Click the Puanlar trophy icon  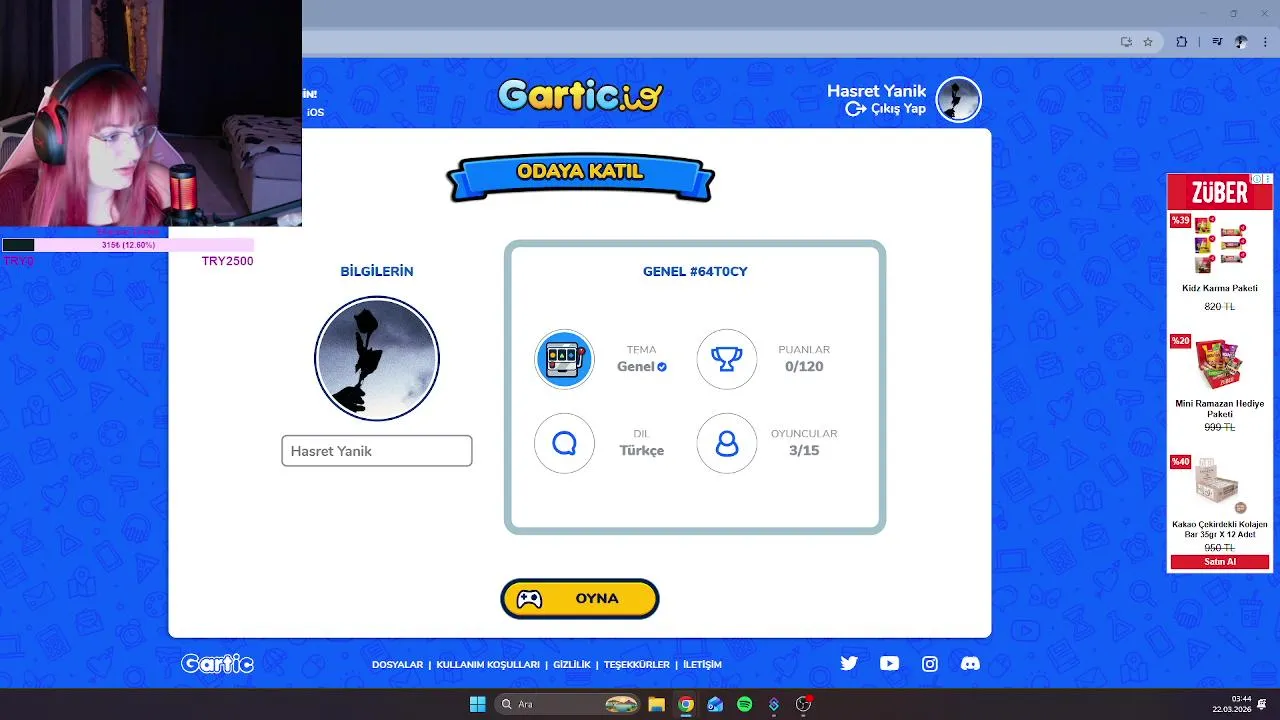pyautogui.click(x=727, y=359)
